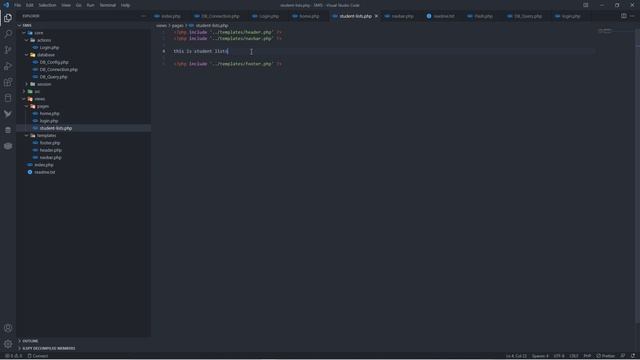Screen dimensions: 640x360
Task: Switch to the readme.txt editor tab
Action: (443, 16)
